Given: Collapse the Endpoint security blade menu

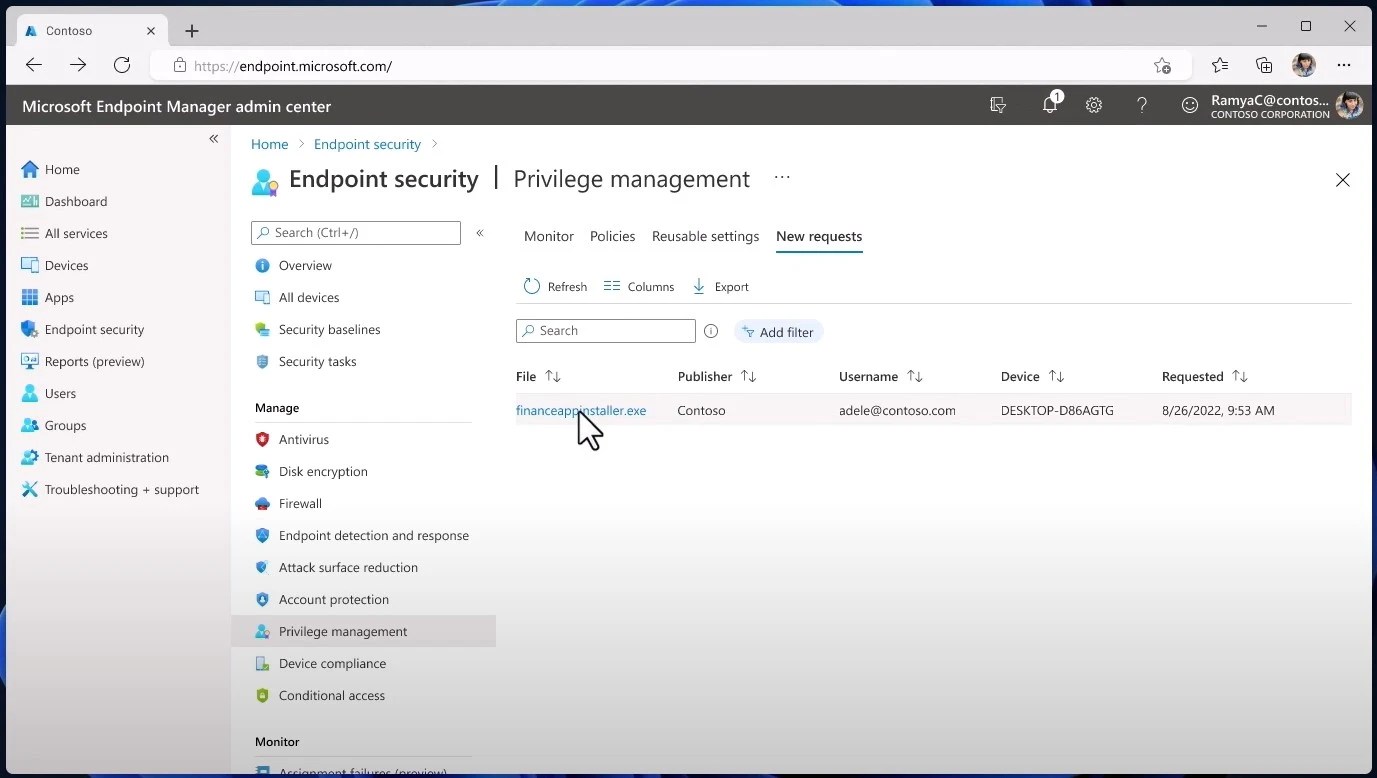Looking at the screenshot, I should [x=480, y=232].
